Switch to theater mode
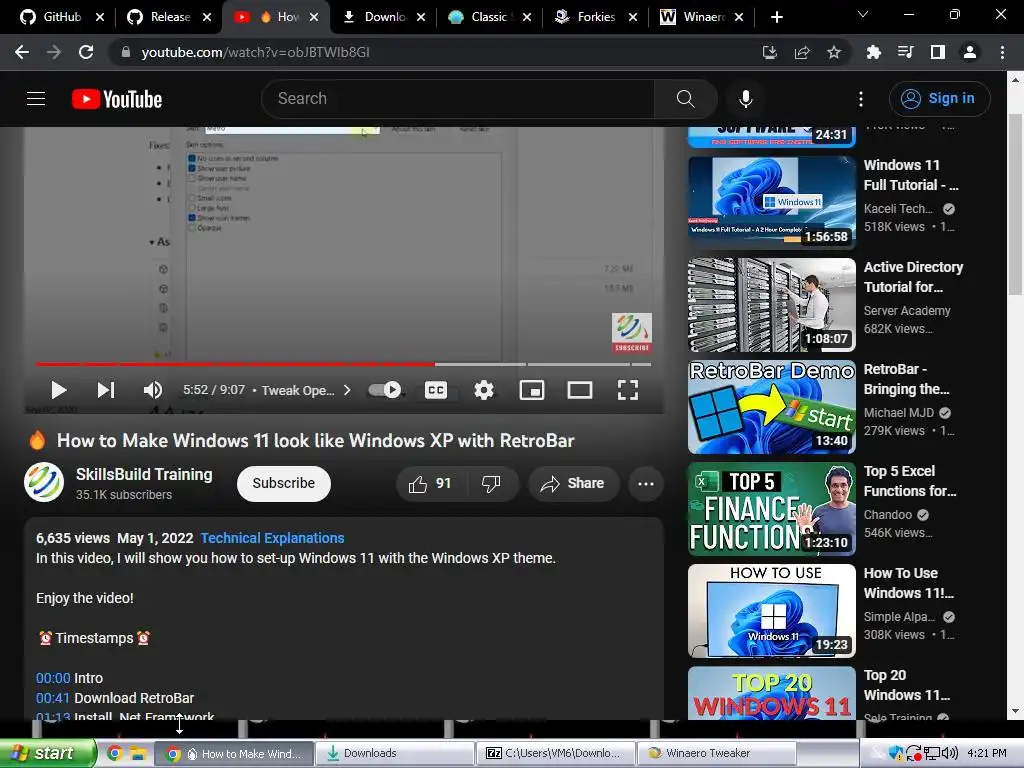The width and height of the screenshot is (1024, 768). tap(579, 390)
